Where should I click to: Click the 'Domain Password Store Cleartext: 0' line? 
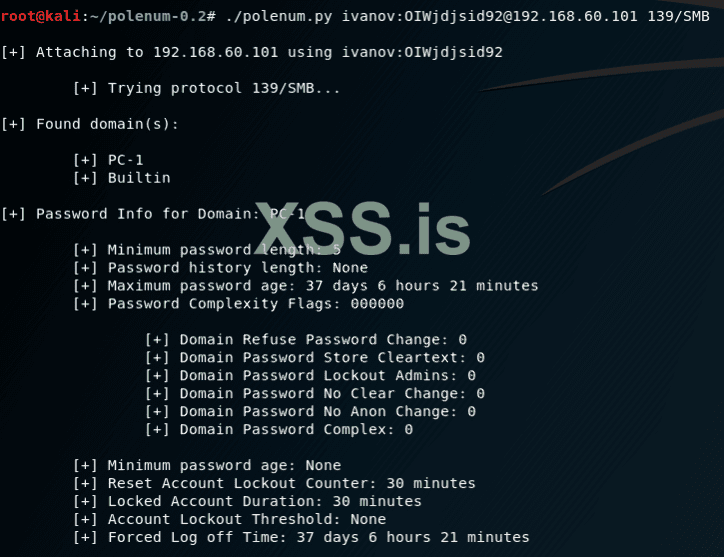click(x=315, y=358)
